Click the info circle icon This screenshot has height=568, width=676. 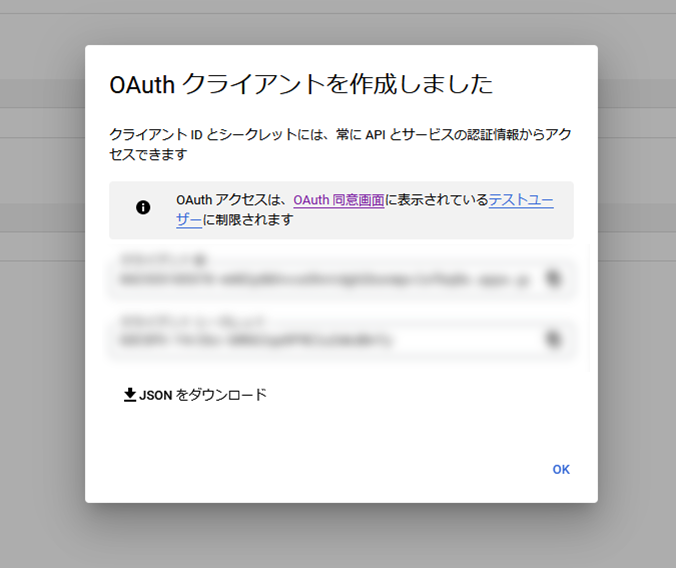tap(143, 207)
